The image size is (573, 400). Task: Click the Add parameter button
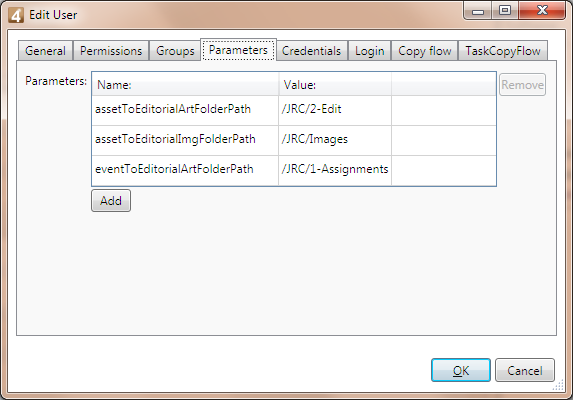[111, 201]
